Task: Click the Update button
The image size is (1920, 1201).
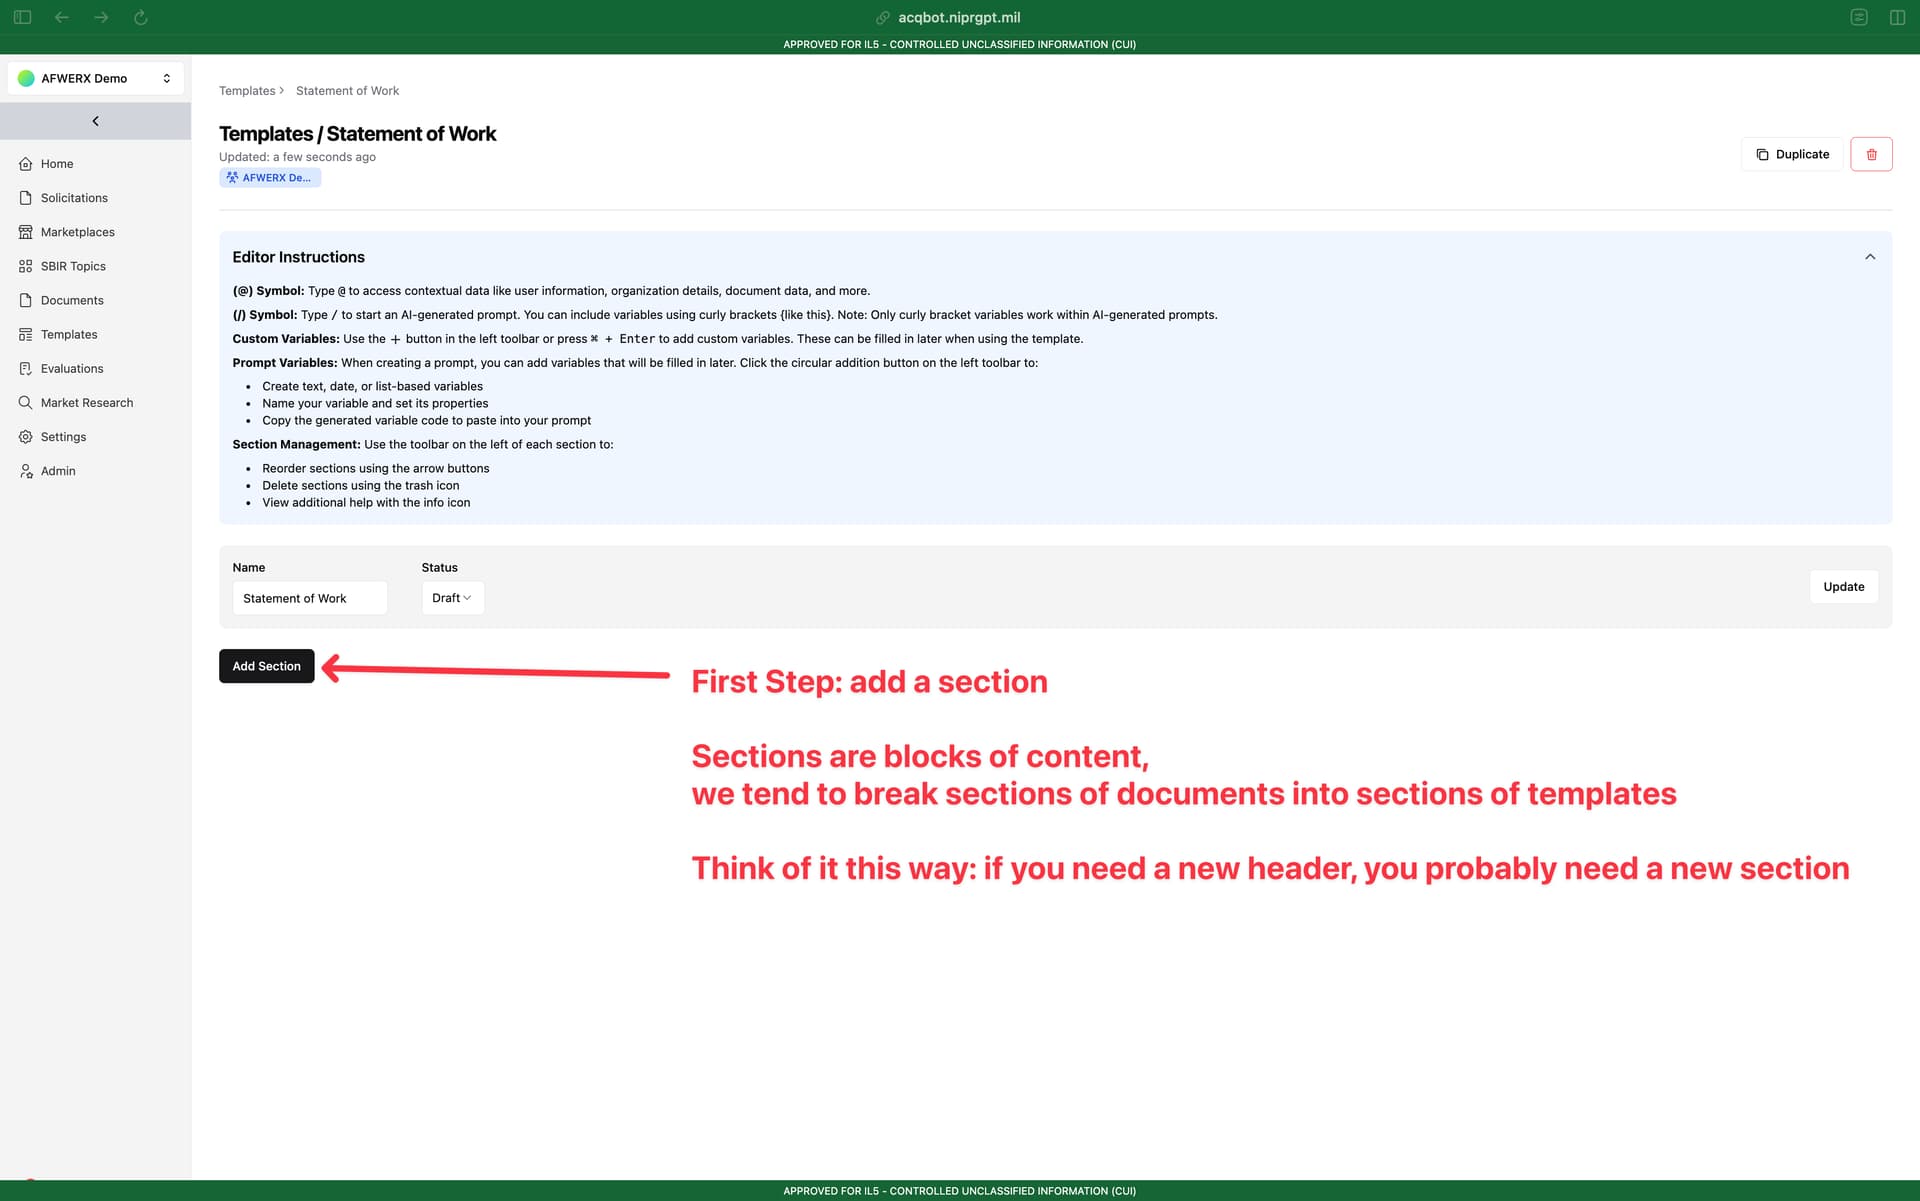Action: point(1843,587)
